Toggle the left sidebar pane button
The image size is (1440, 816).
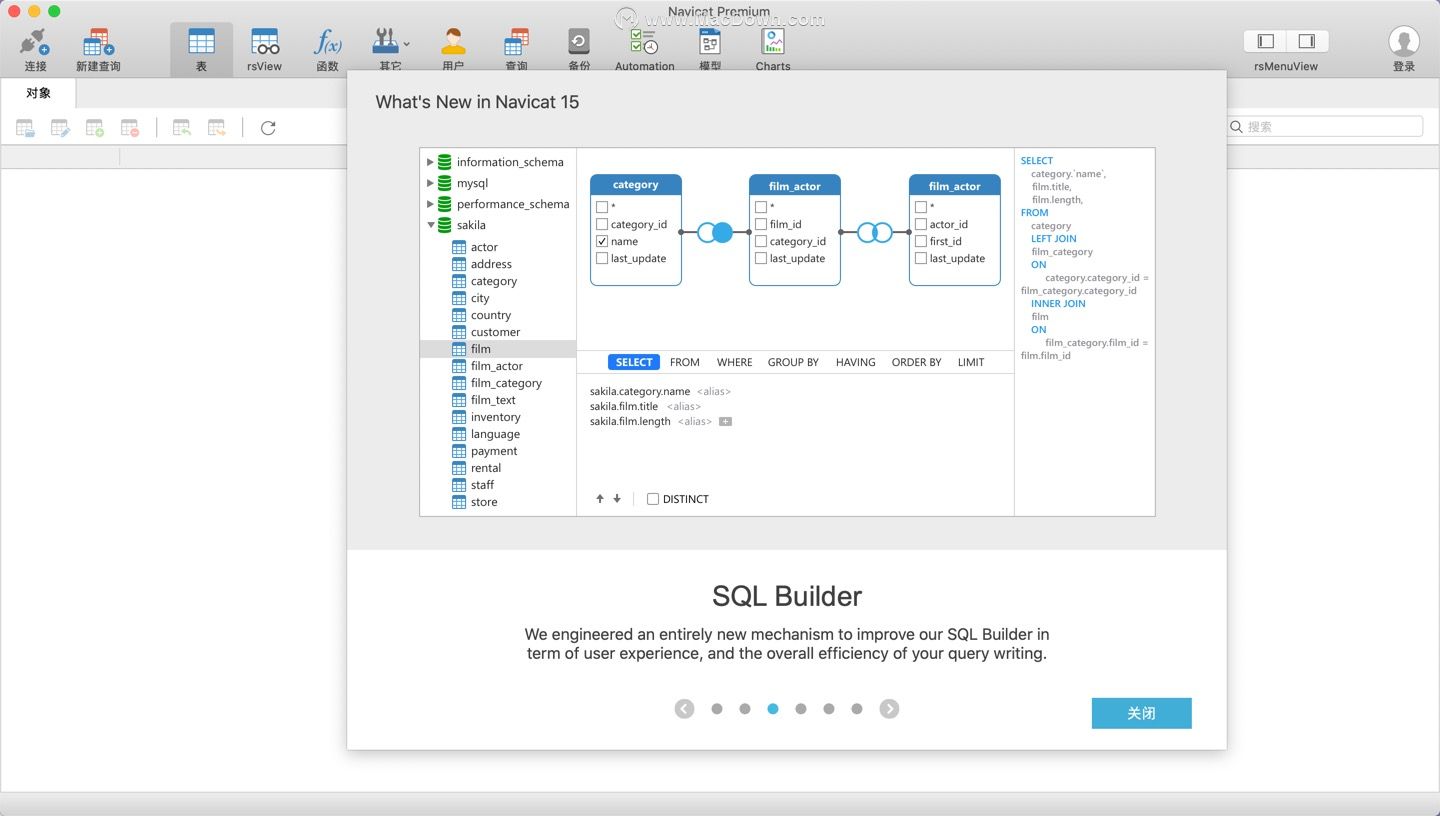point(1265,41)
